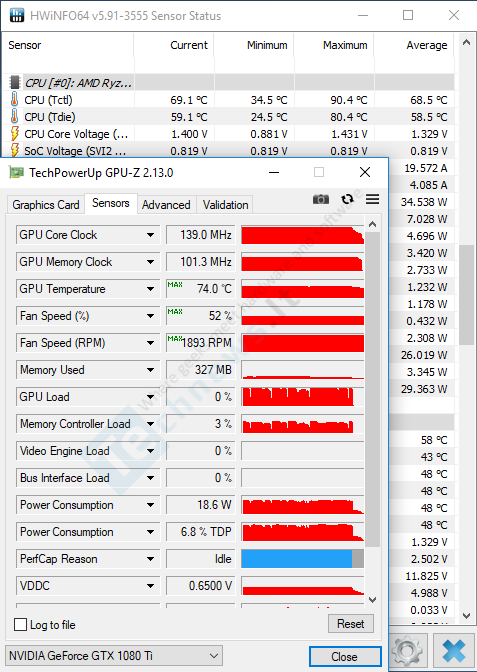Open the GPU Core Clock dropdown
The image size is (477, 672).
click(x=150, y=235)
